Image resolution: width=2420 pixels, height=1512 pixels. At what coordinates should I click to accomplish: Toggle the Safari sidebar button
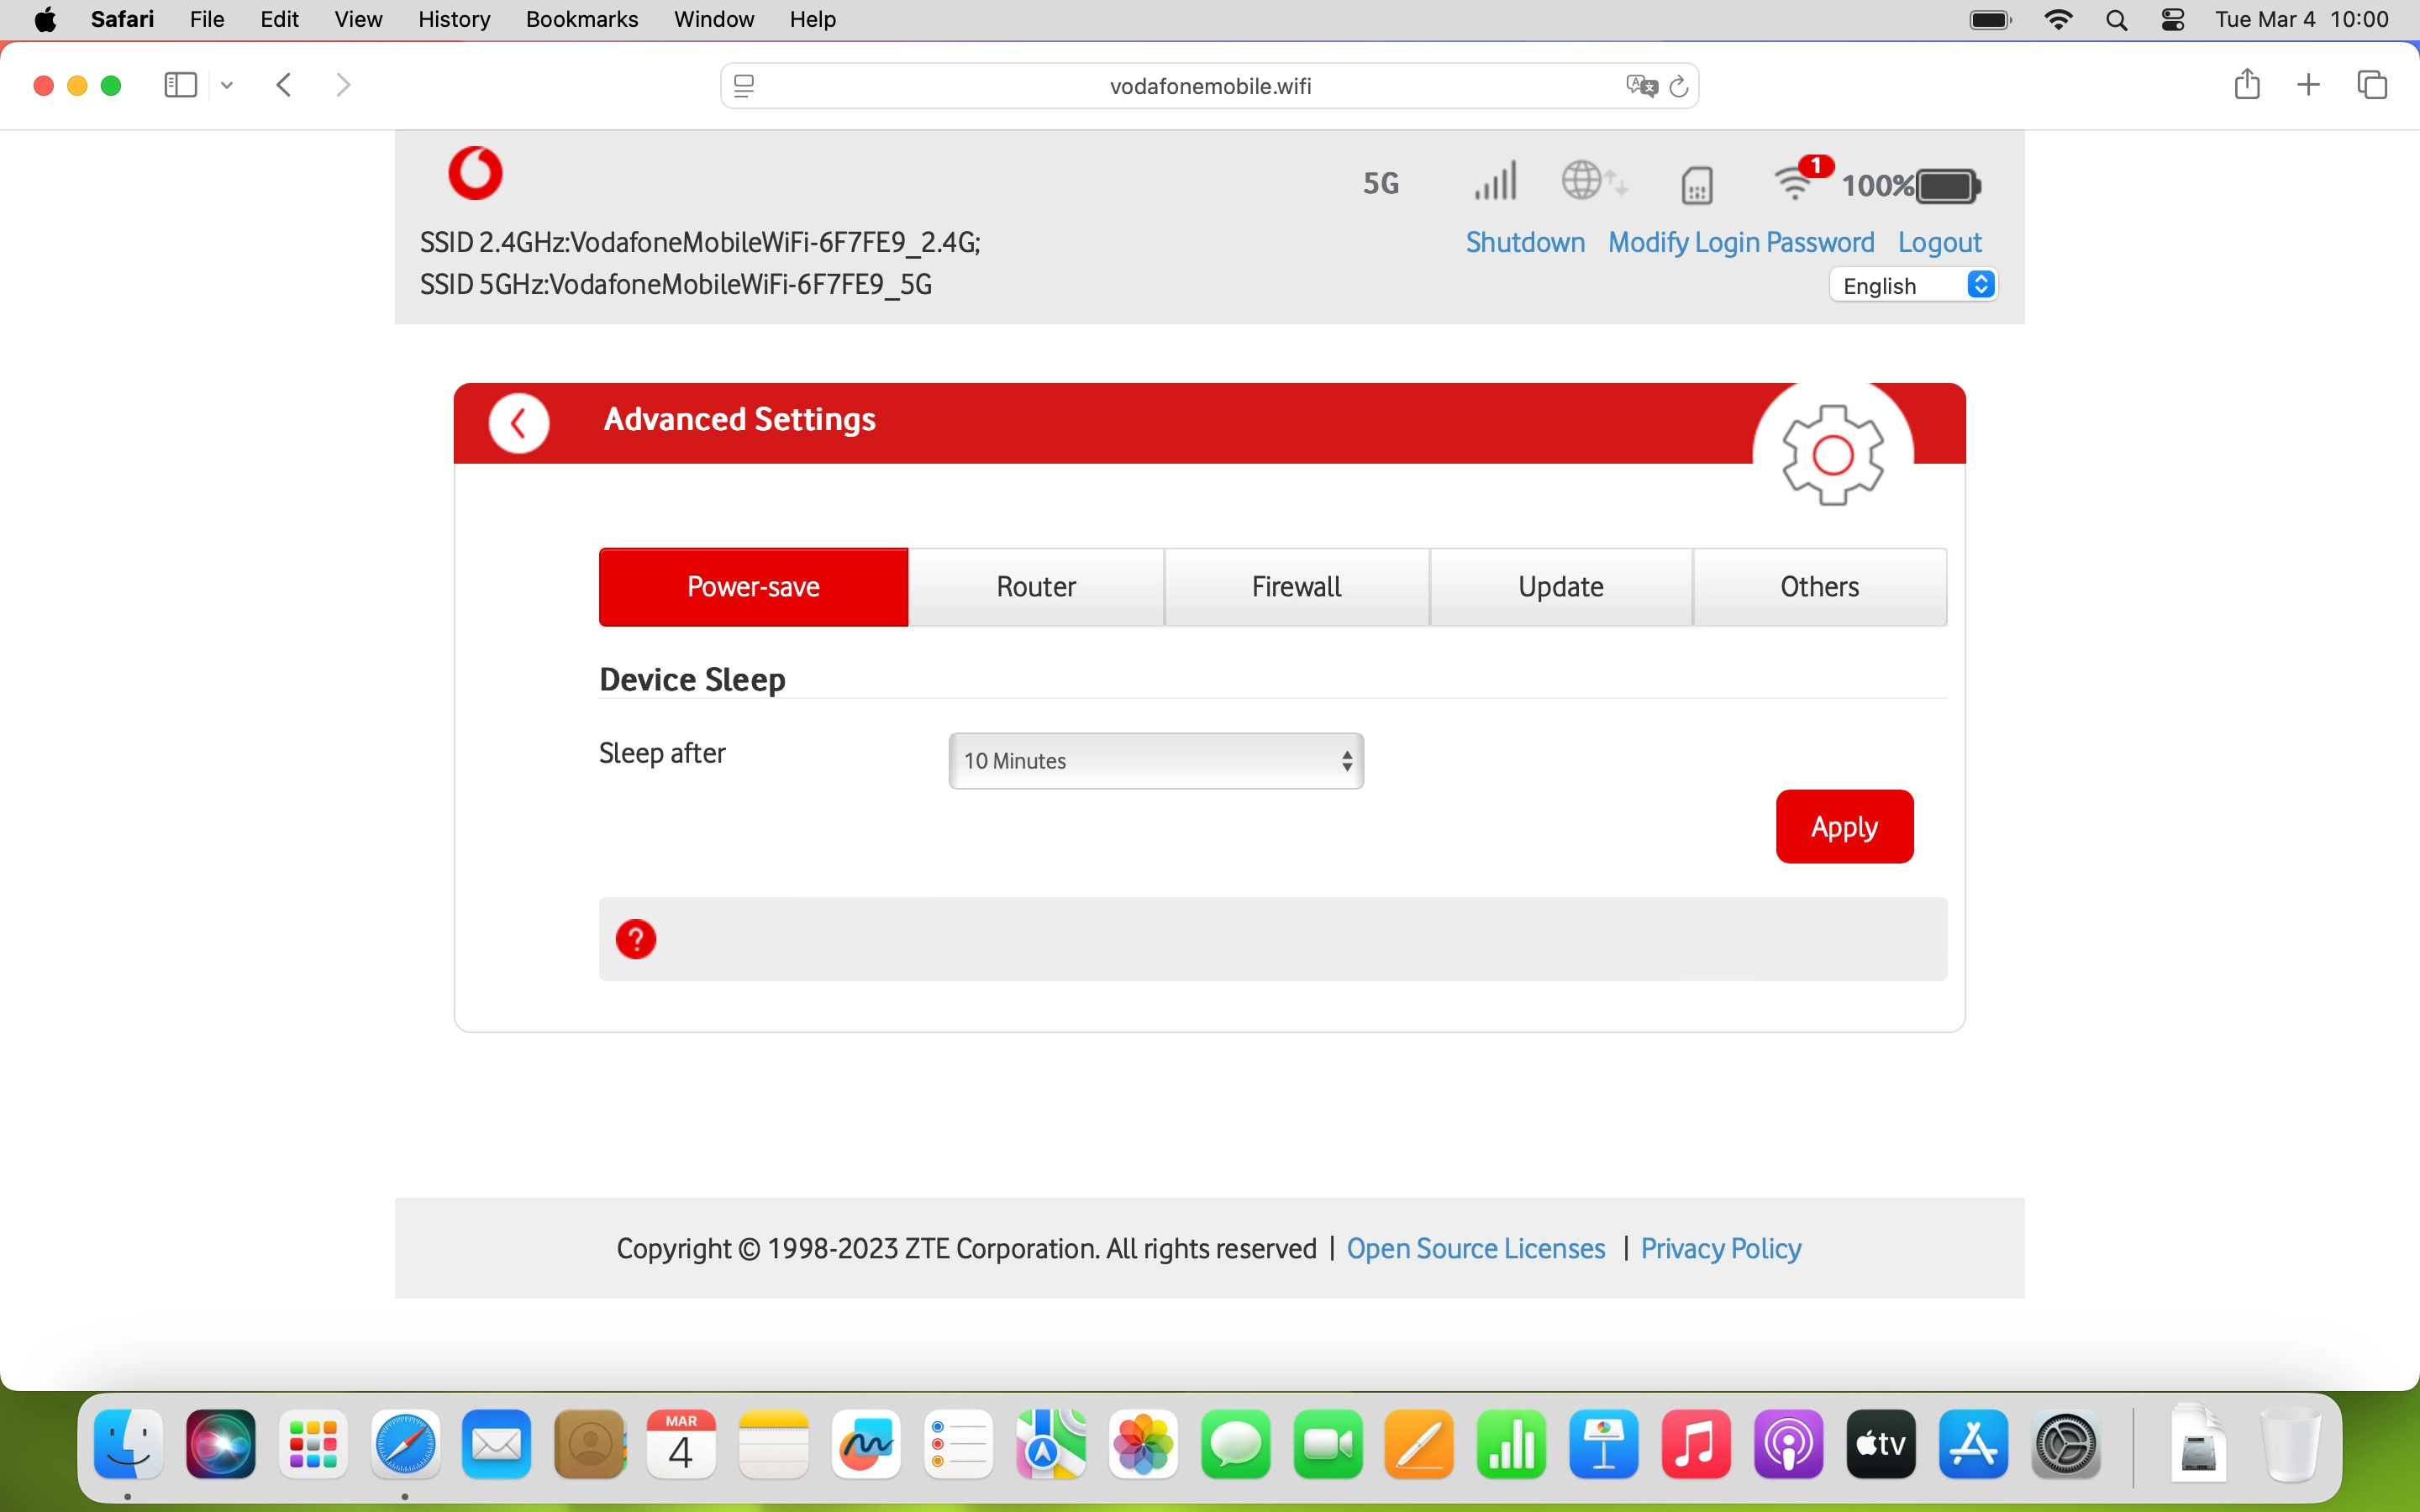[x=180, y=85]
